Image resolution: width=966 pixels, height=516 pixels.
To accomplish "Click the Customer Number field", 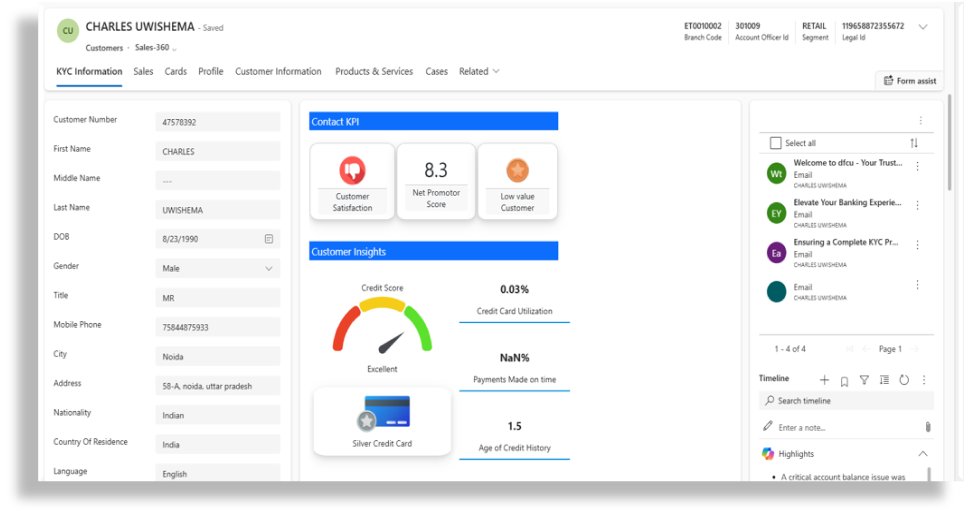I will 217,122.
